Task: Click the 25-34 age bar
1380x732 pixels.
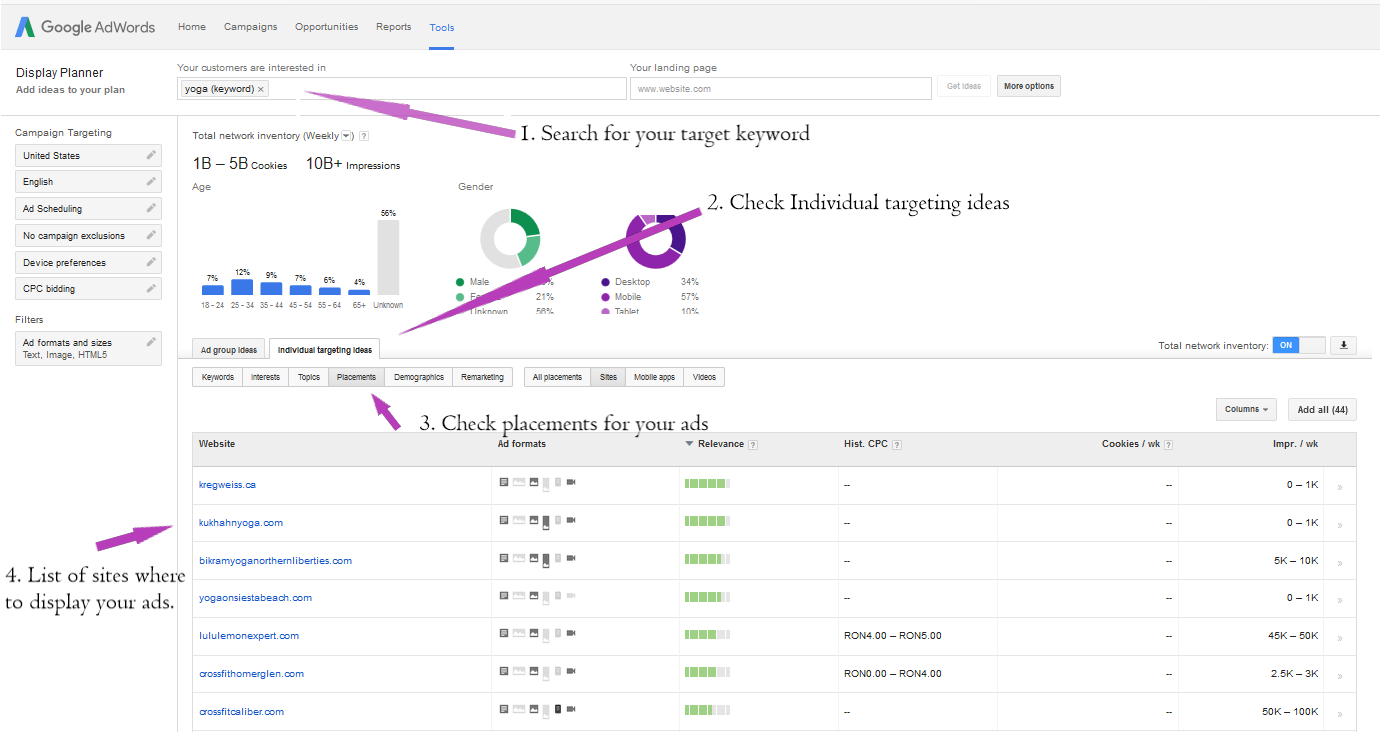Action: 242,287
